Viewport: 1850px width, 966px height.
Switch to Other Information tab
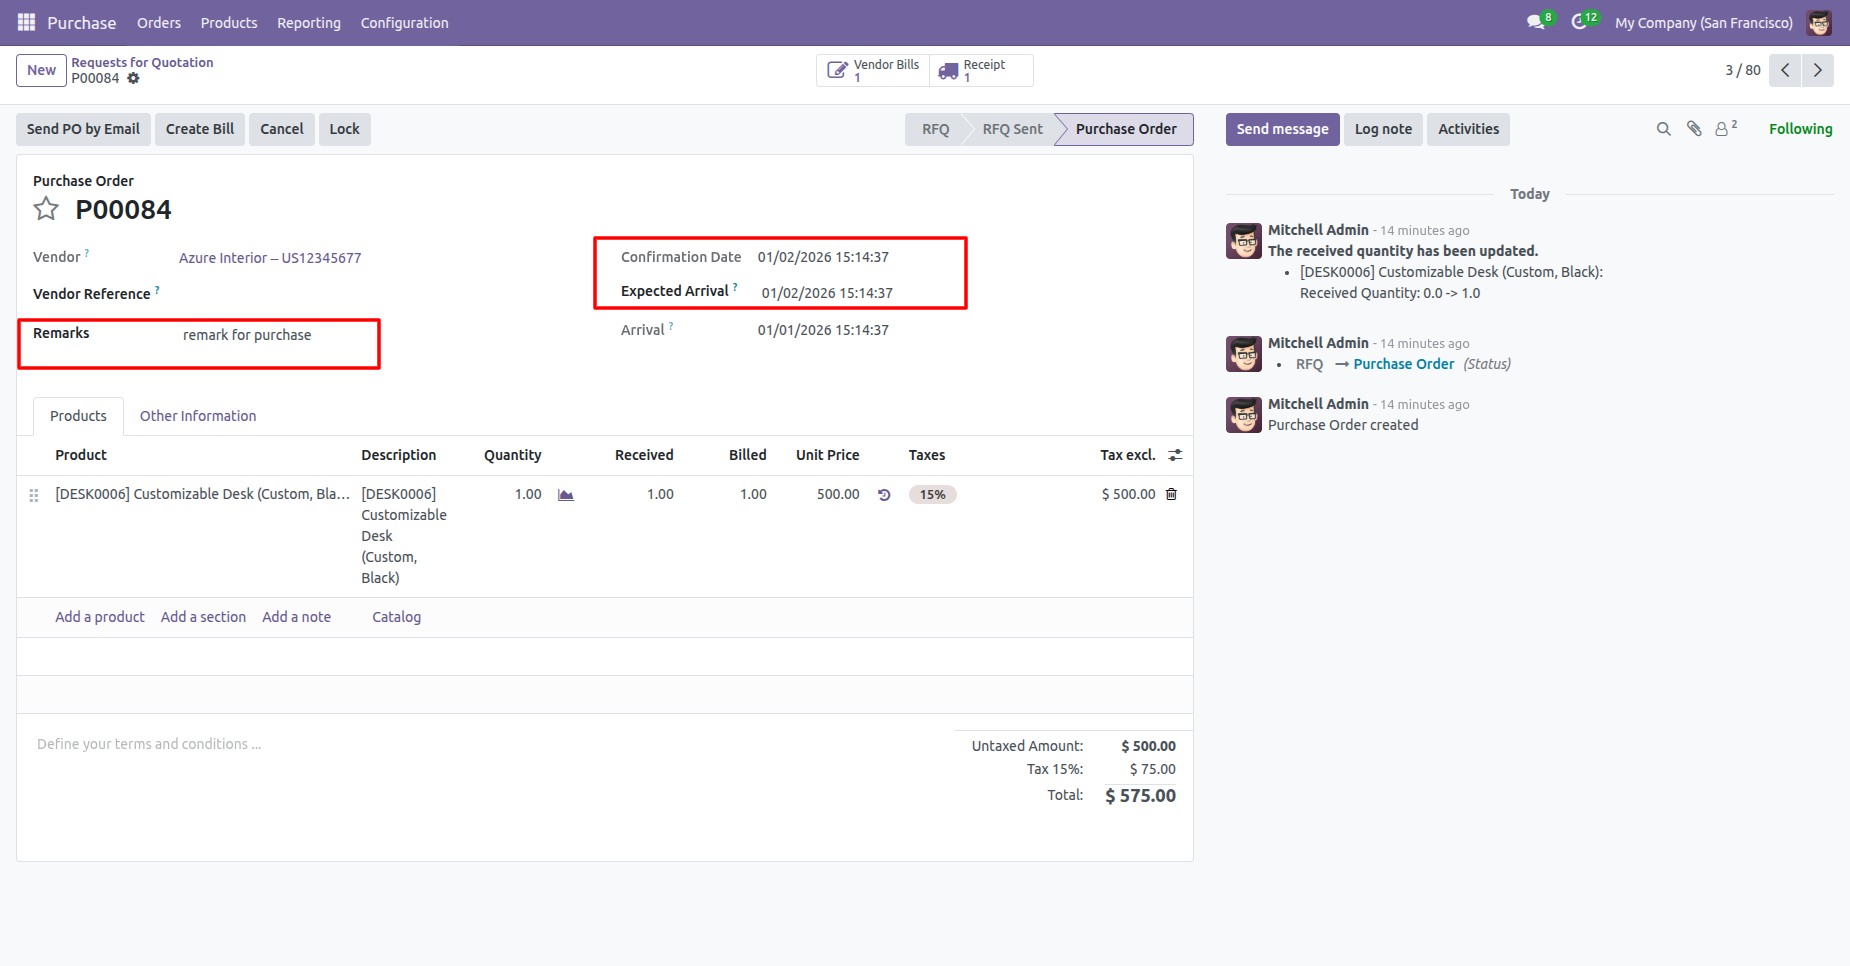tap(198, 416)
